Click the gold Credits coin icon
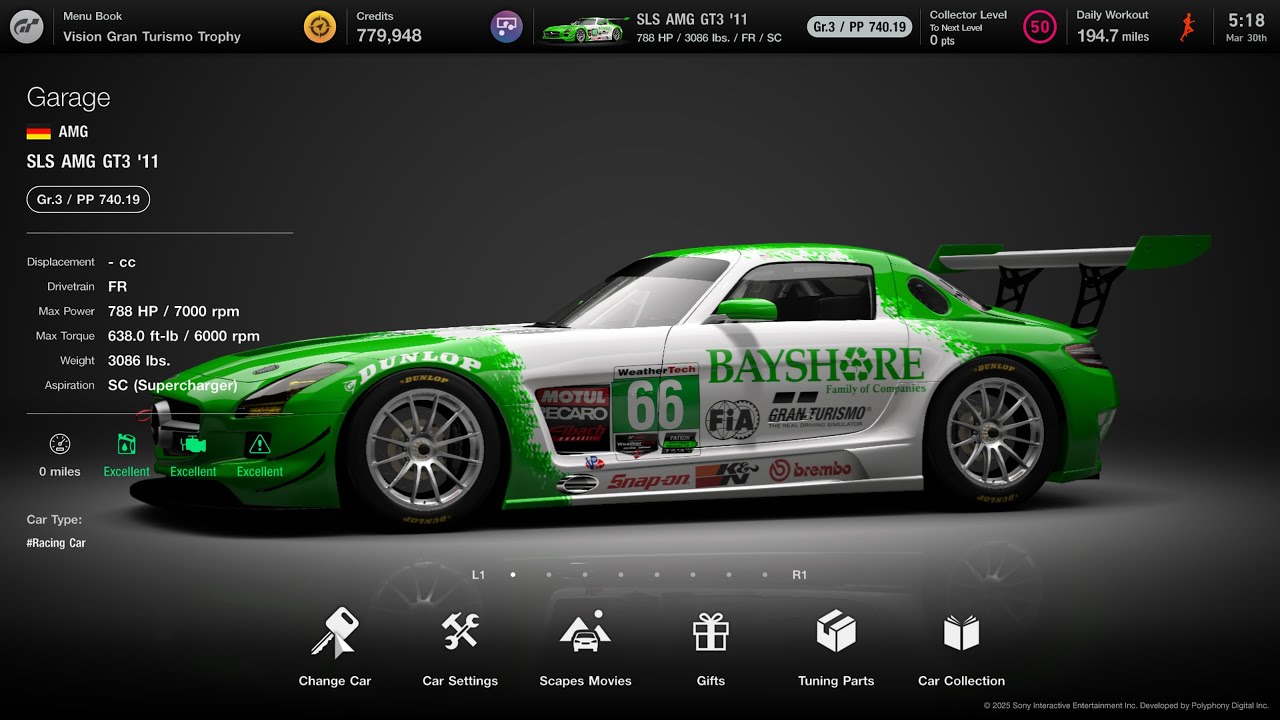The image size is (1280, 720). click(x=320, y=27)
